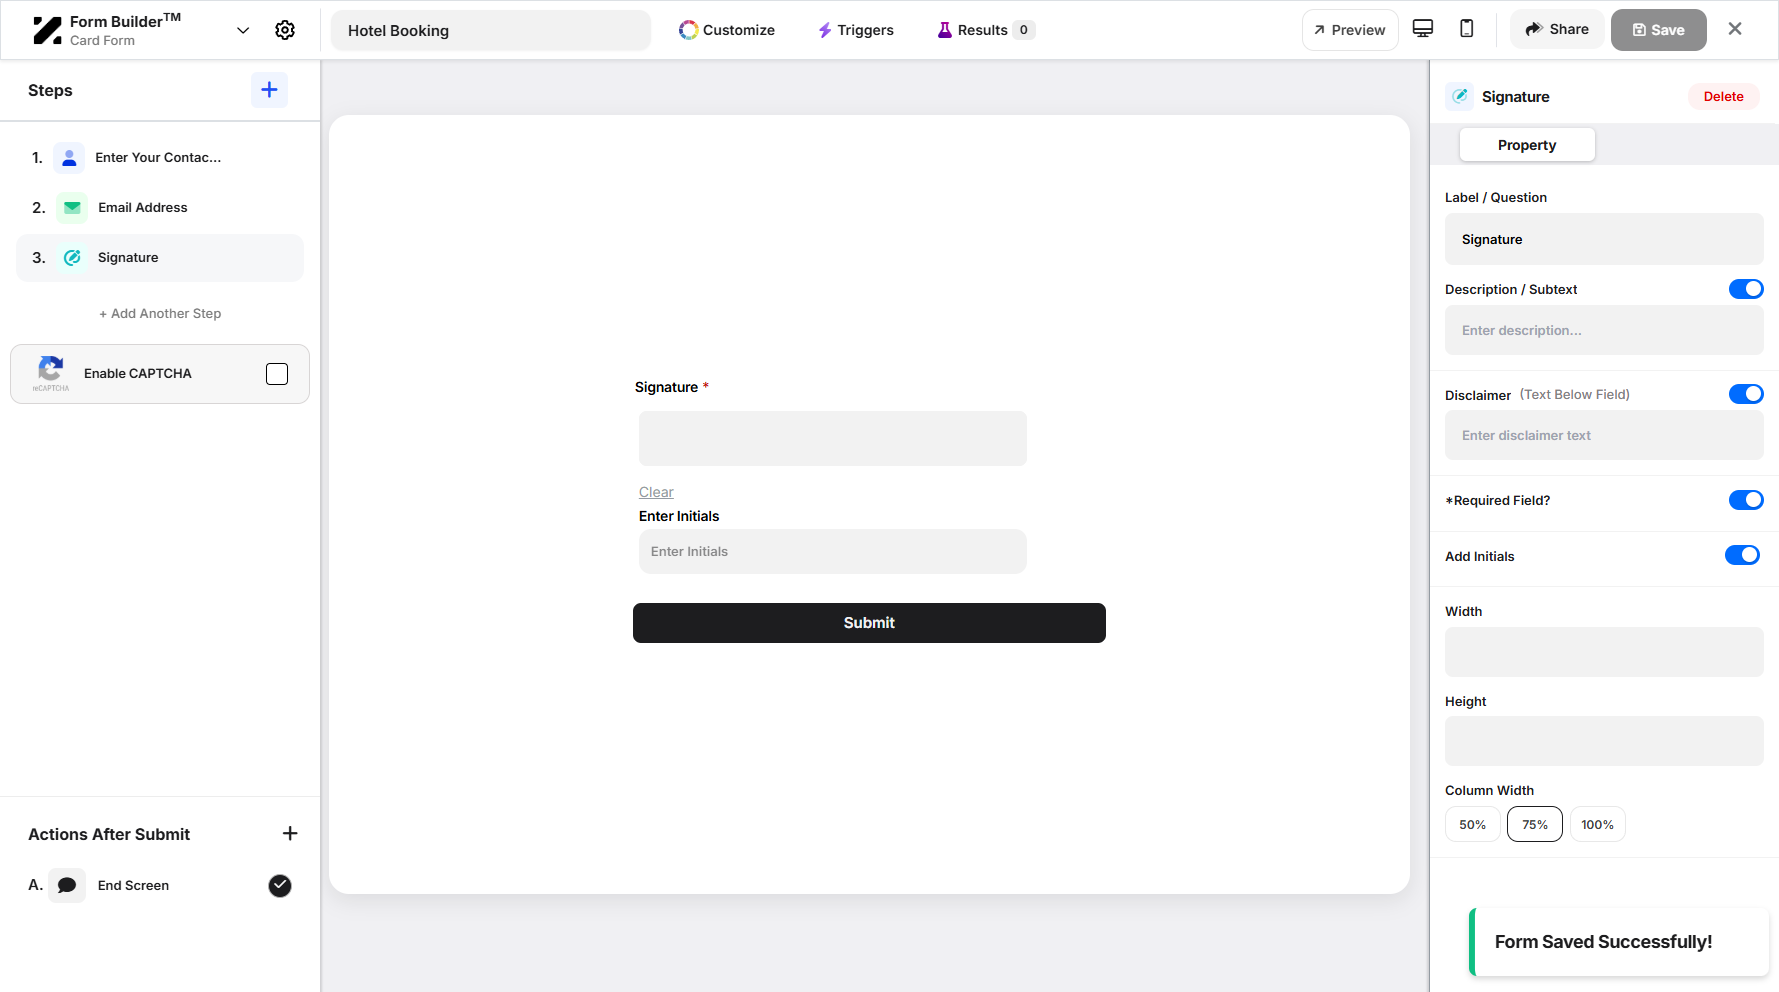Viewport: 1779px width, 992px height.
Task: Close the form builder with X
Action: 1735,29
